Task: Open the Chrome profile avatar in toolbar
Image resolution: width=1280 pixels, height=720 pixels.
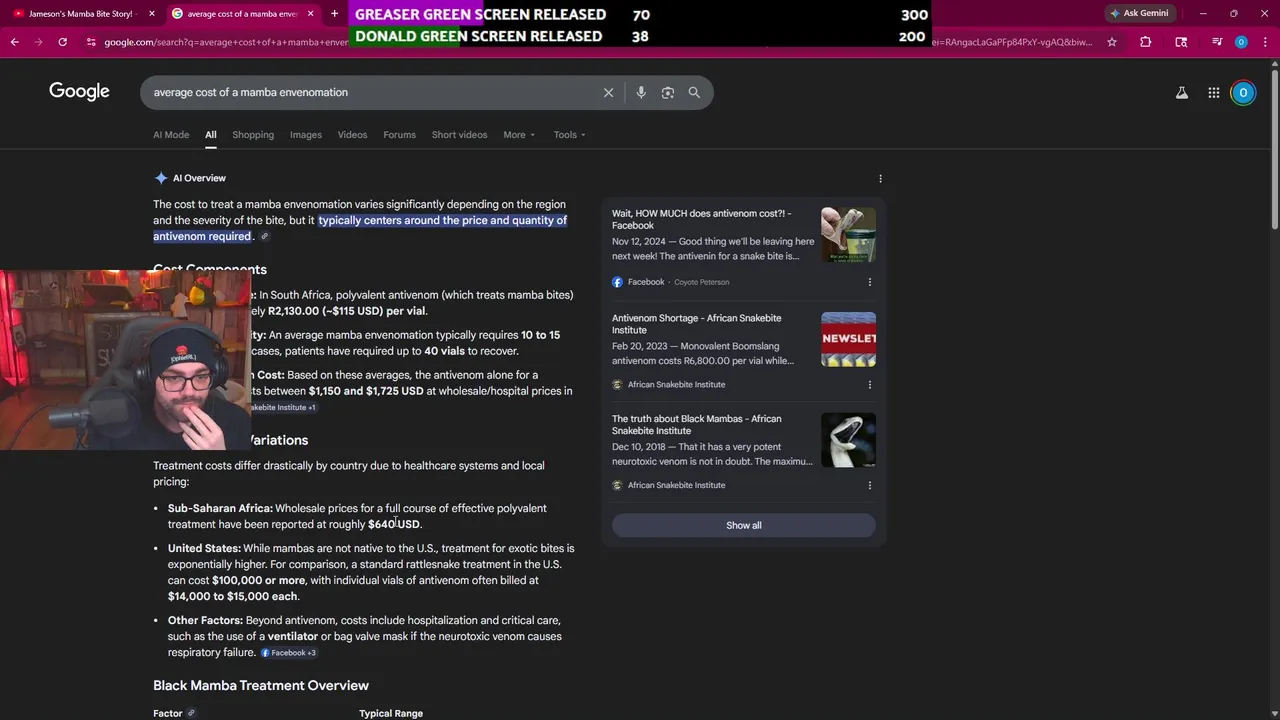Action: [x=1241, y=42]
